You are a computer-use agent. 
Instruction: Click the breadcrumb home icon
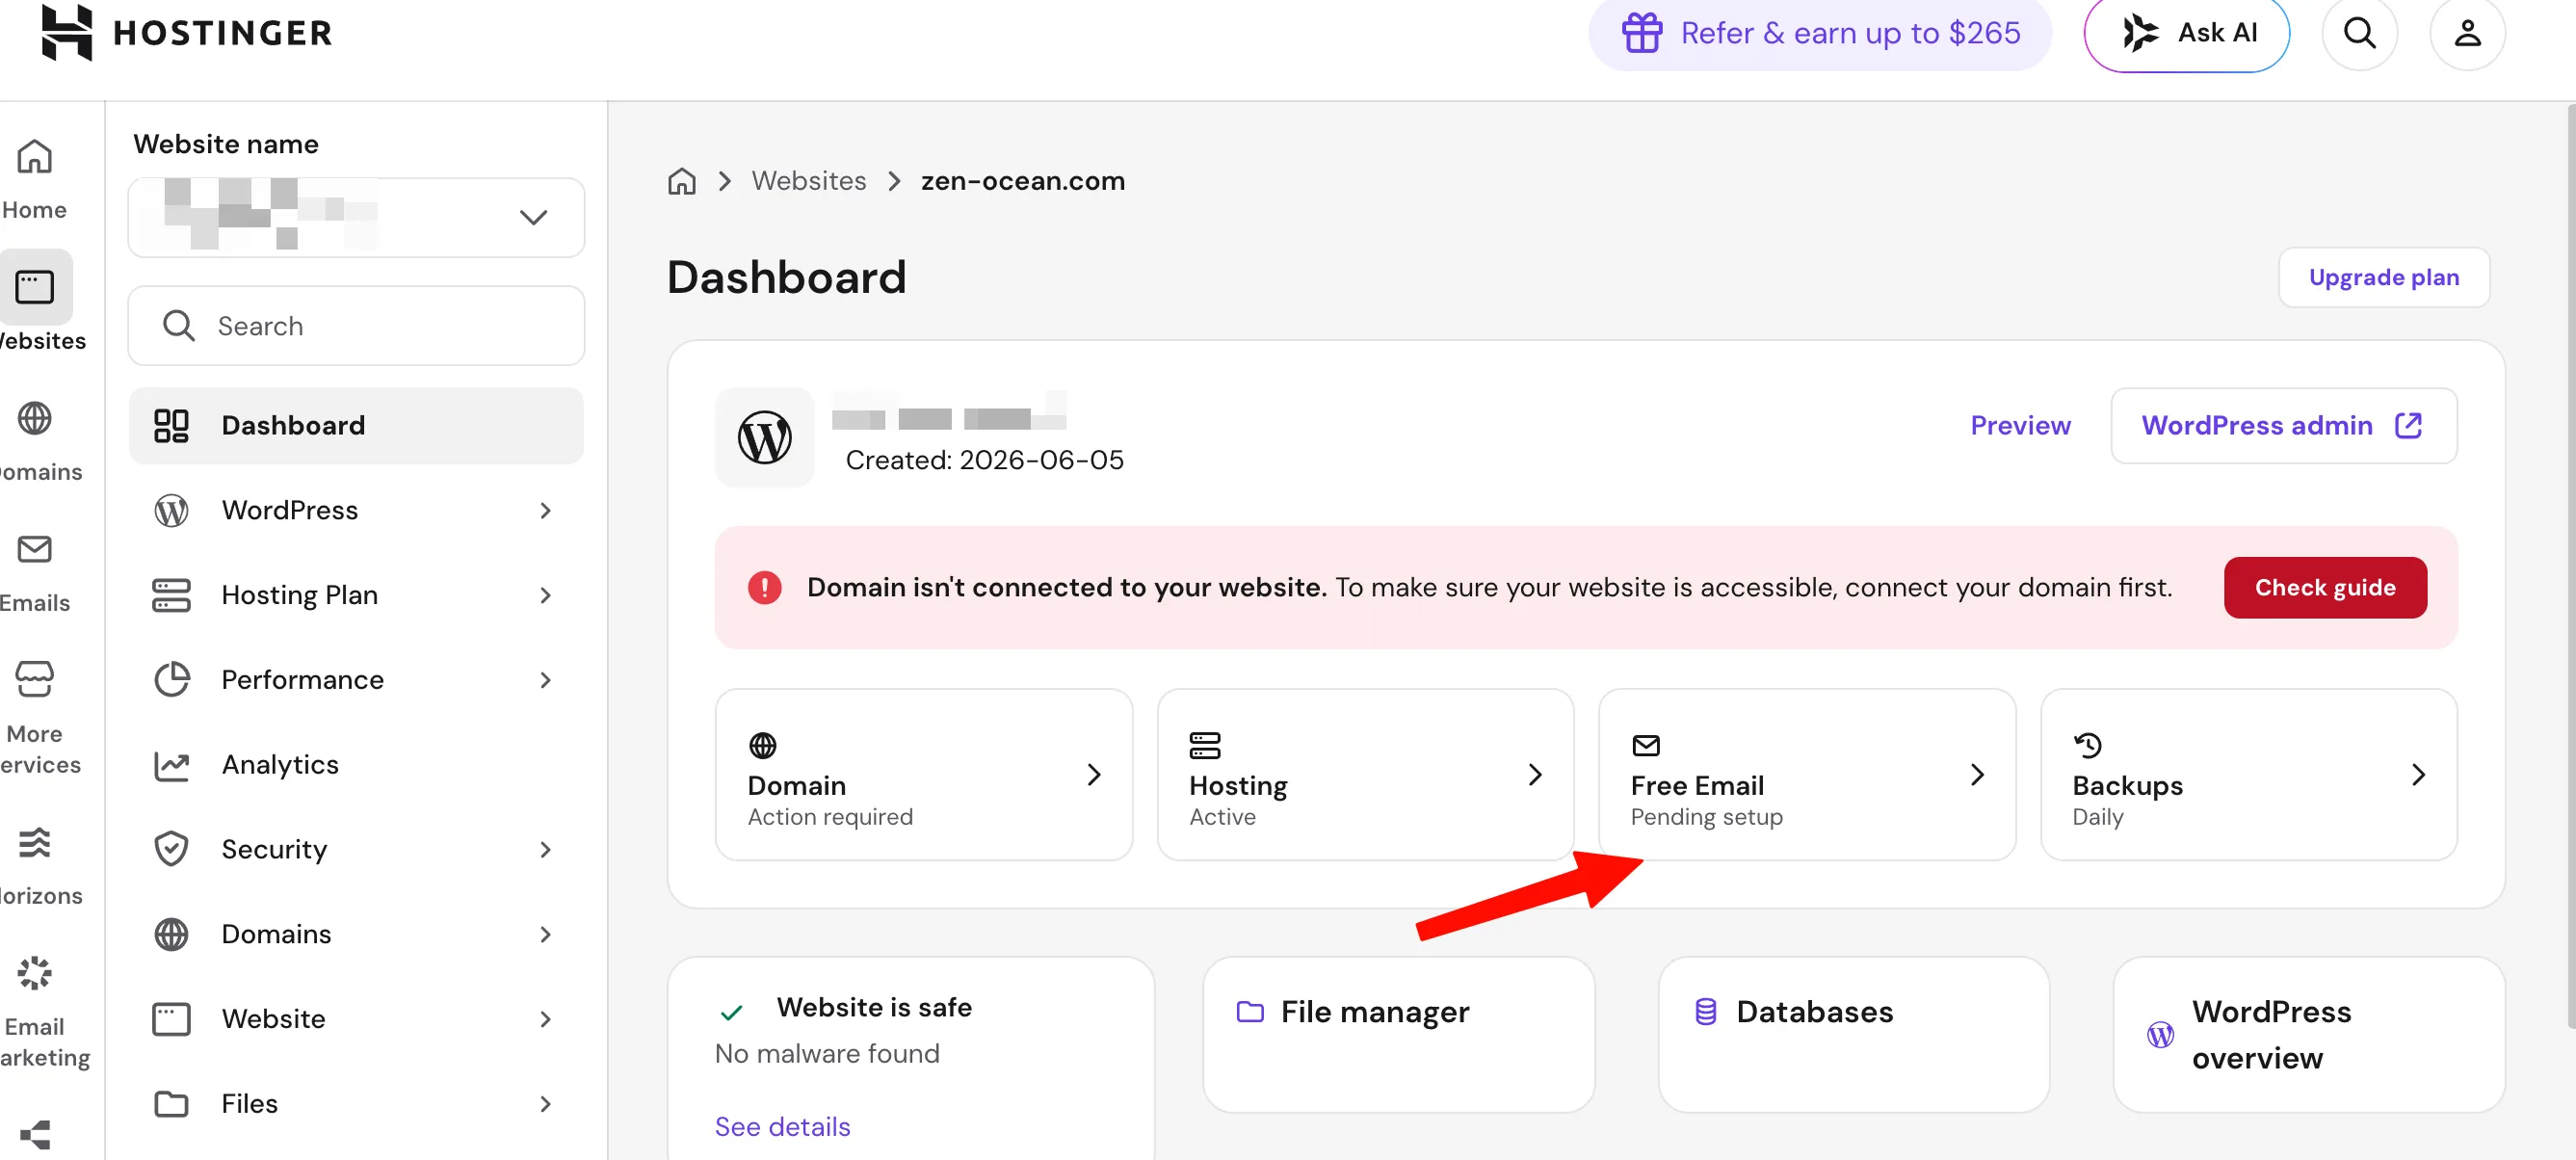[681, 181]
